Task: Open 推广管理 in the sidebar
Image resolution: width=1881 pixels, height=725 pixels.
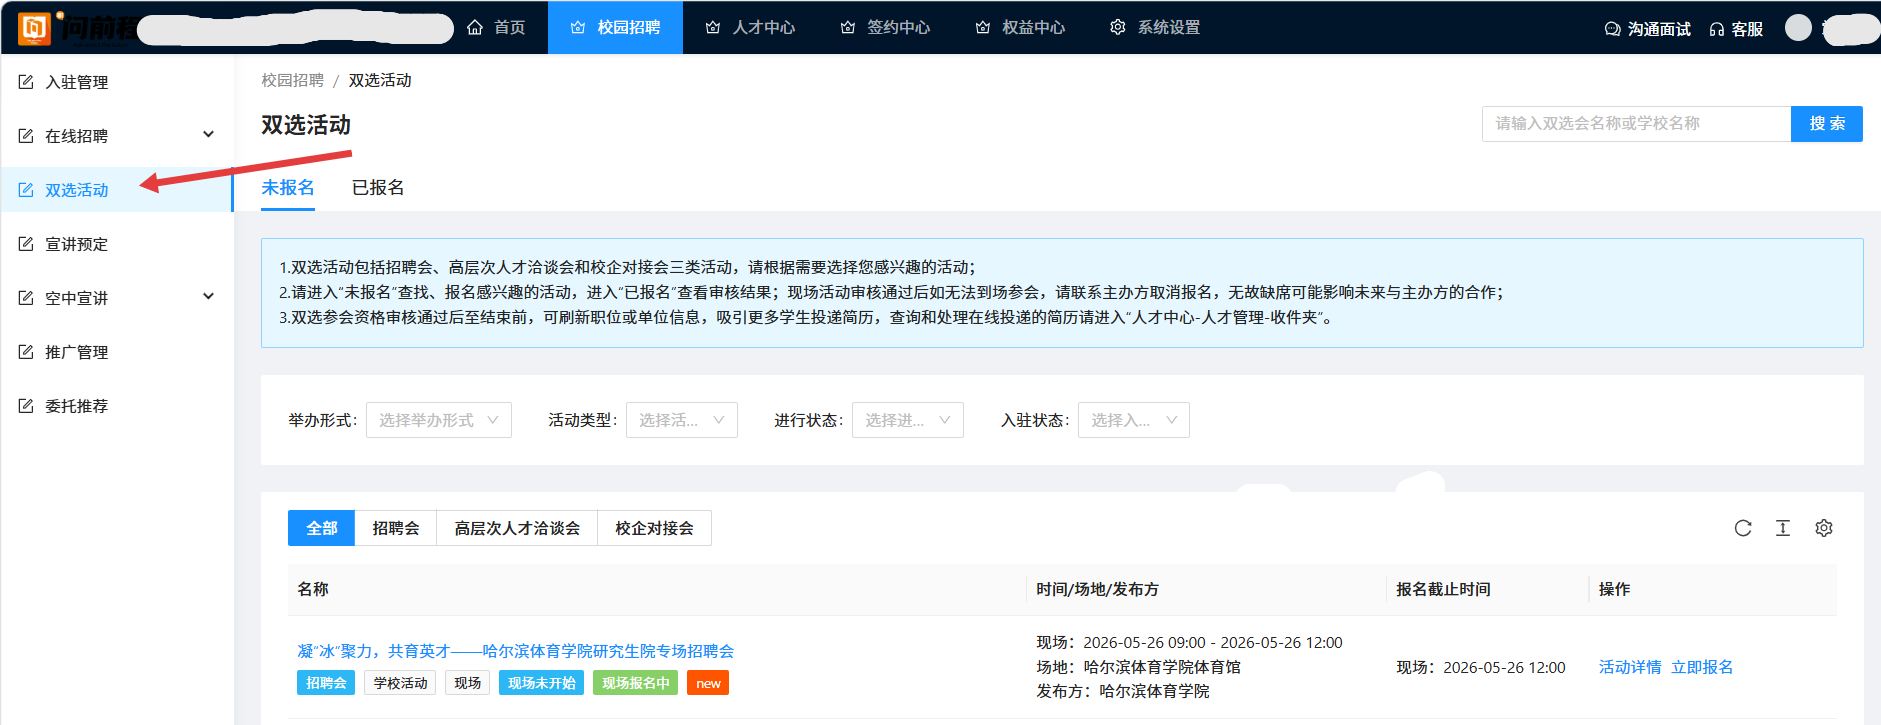Action: point(117,352)
